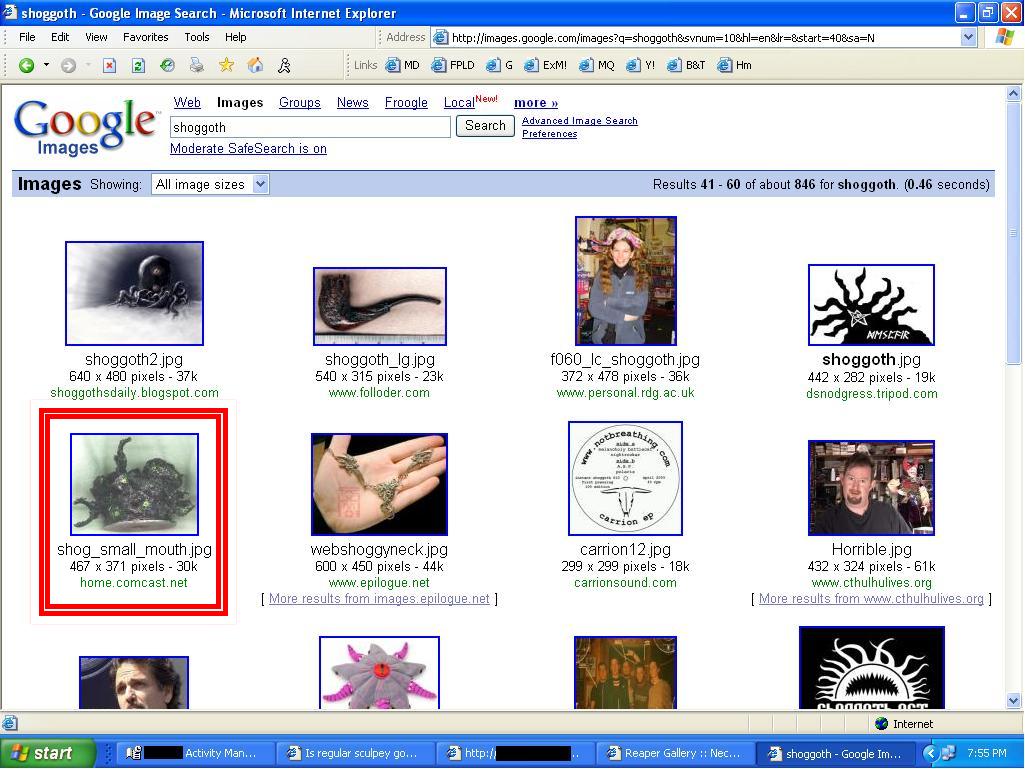Switch to Is regular sculpey go... taskbar window
The image size is (1025, 769).
(355, 753)
